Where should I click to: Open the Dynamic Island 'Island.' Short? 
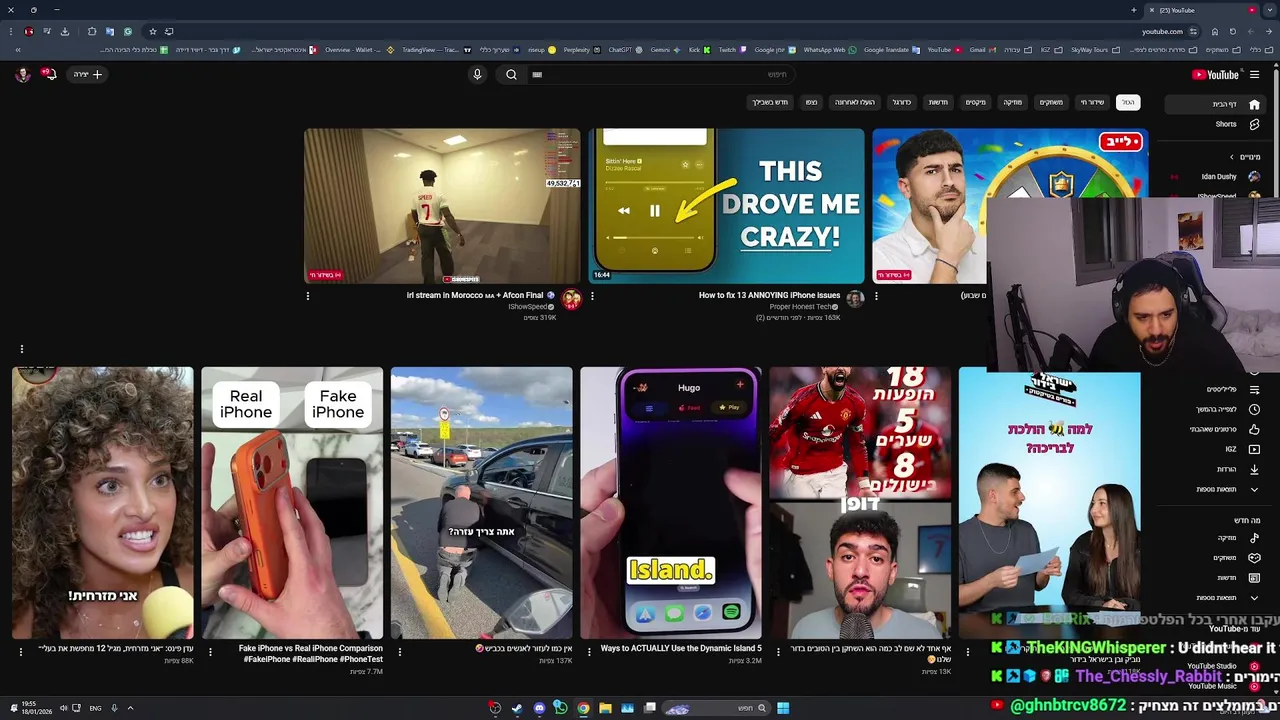click(671, 503)
